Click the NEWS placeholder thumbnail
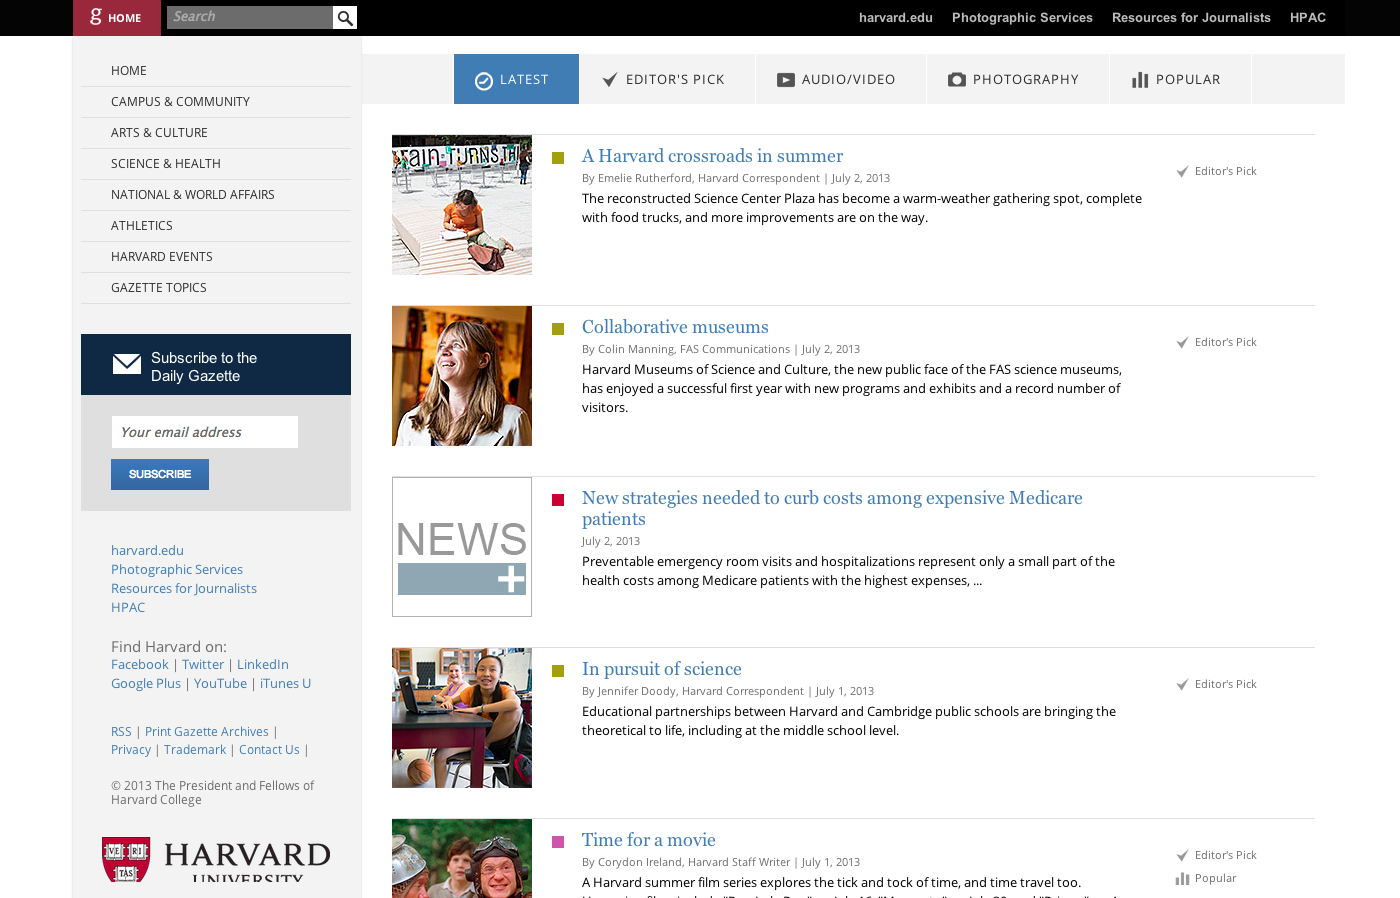 tap(462, 547)
